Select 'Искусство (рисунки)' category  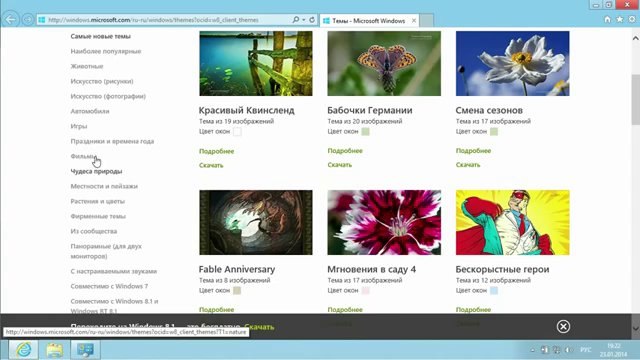pos(102,81)
